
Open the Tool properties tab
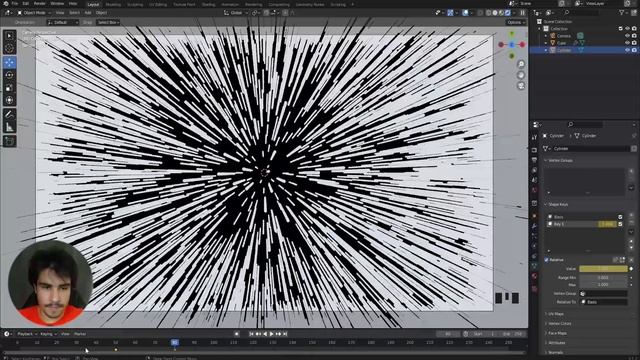534,138
